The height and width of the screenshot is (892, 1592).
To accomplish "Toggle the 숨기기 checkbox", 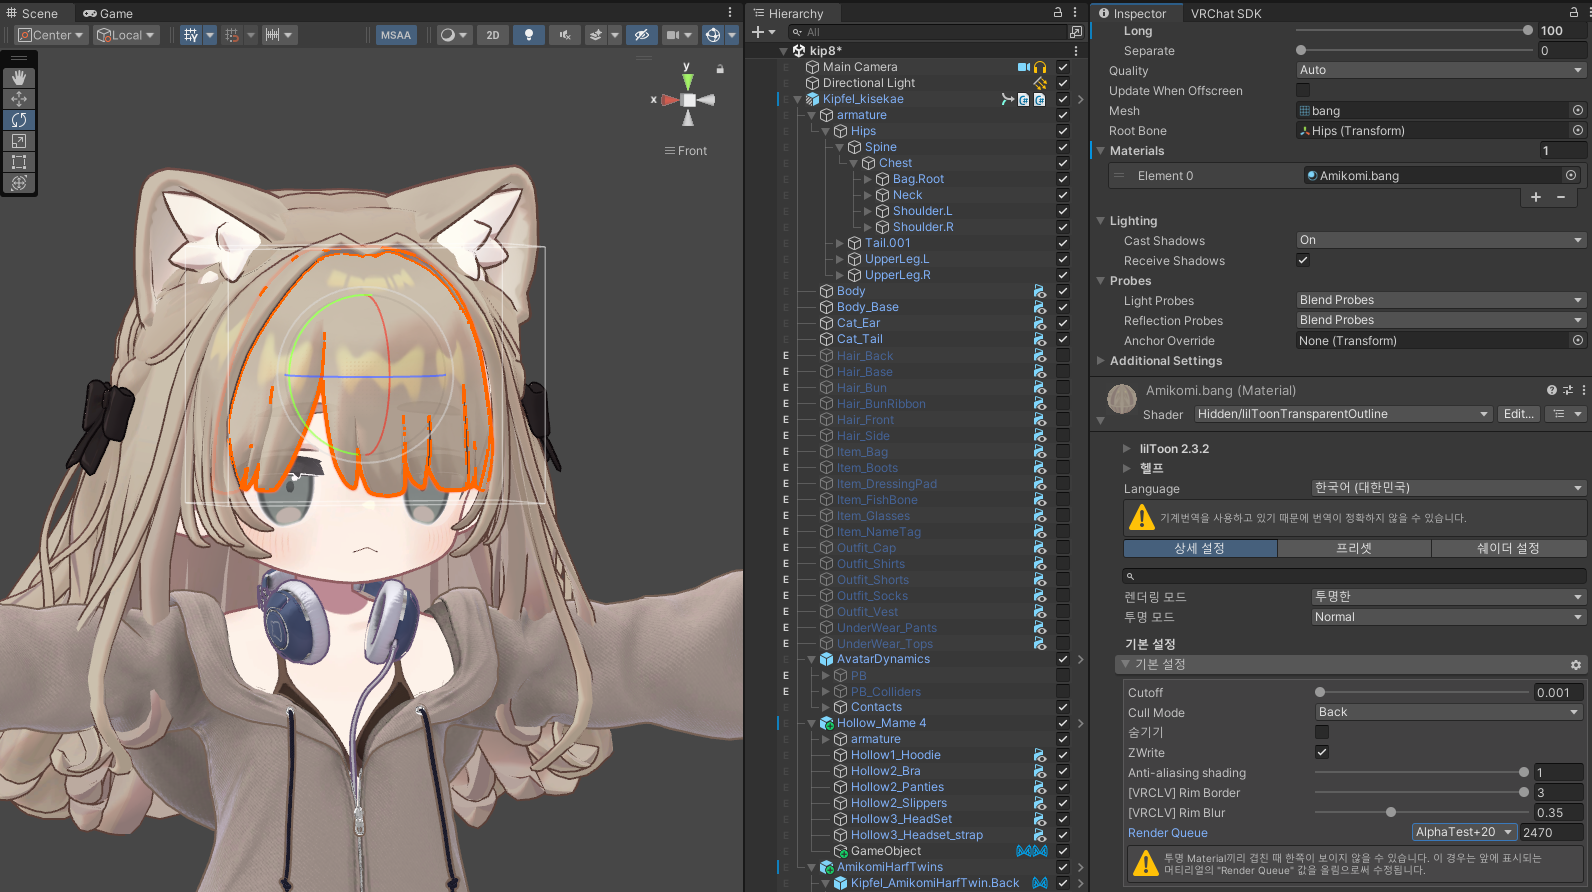I will [x=1322, y=733].
